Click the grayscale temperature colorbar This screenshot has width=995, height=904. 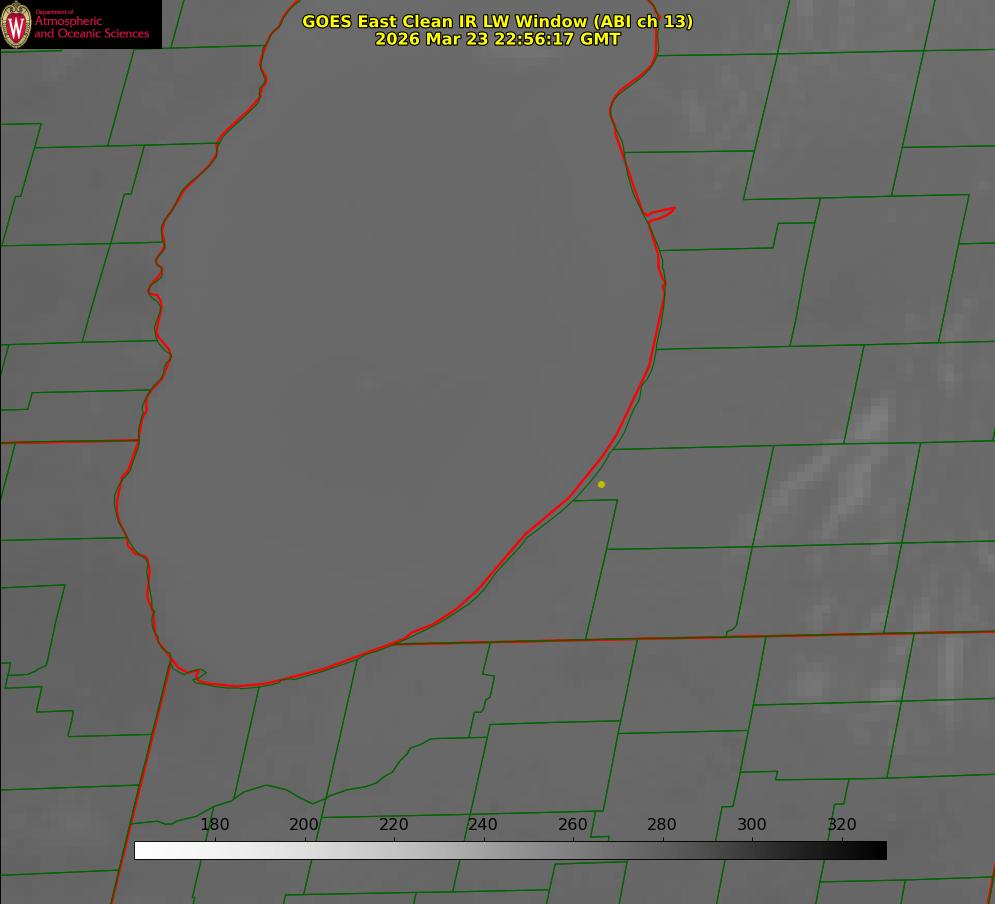coord(510,850)
